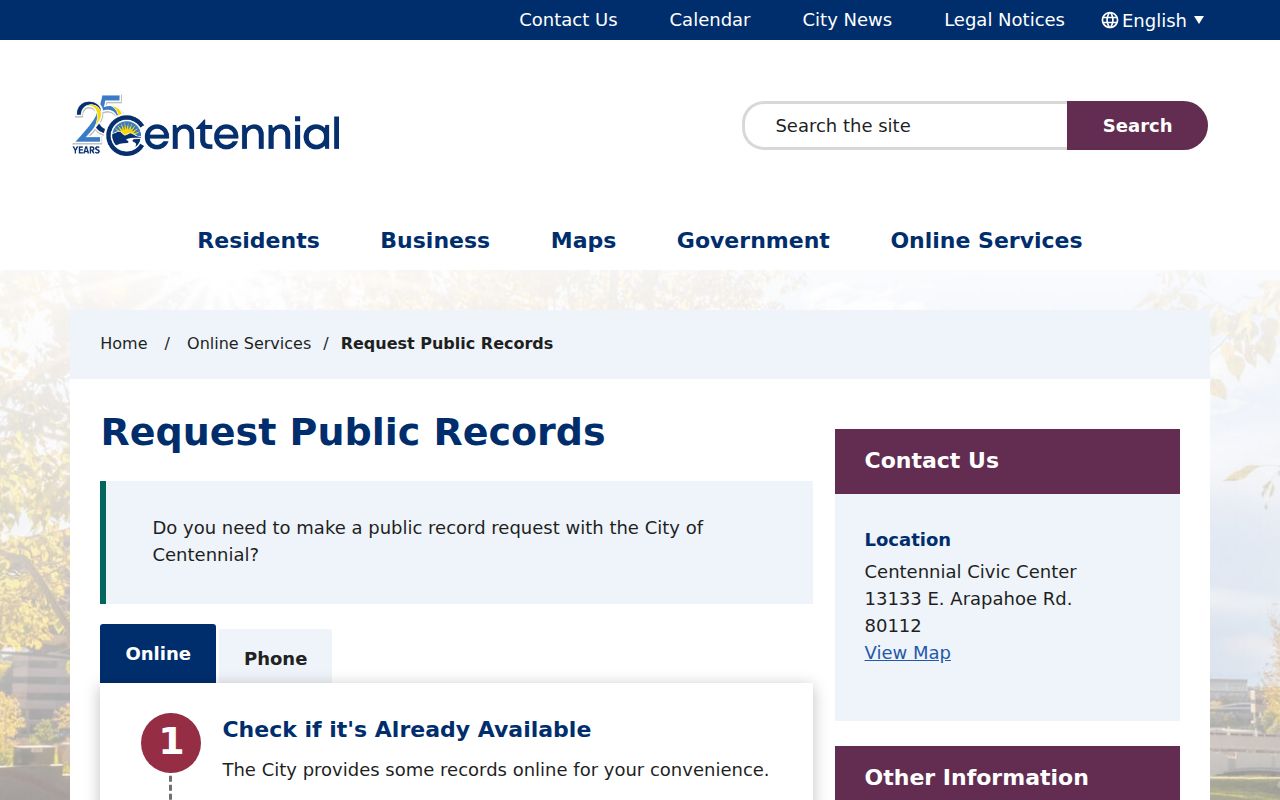Focus the Search the site field

(905, 125)
